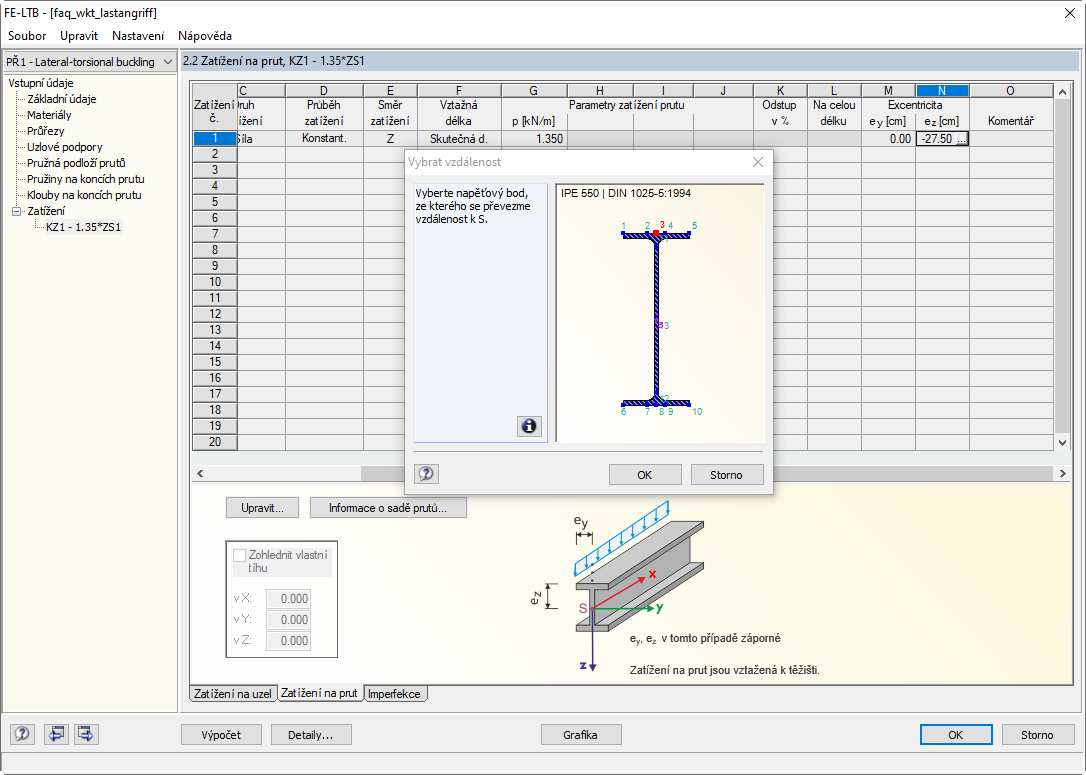The height and width of the screenshot is (775, 1086).
Task: Select KZ1 - 1.35*ZS1 tree item
Action: point(83,227)
